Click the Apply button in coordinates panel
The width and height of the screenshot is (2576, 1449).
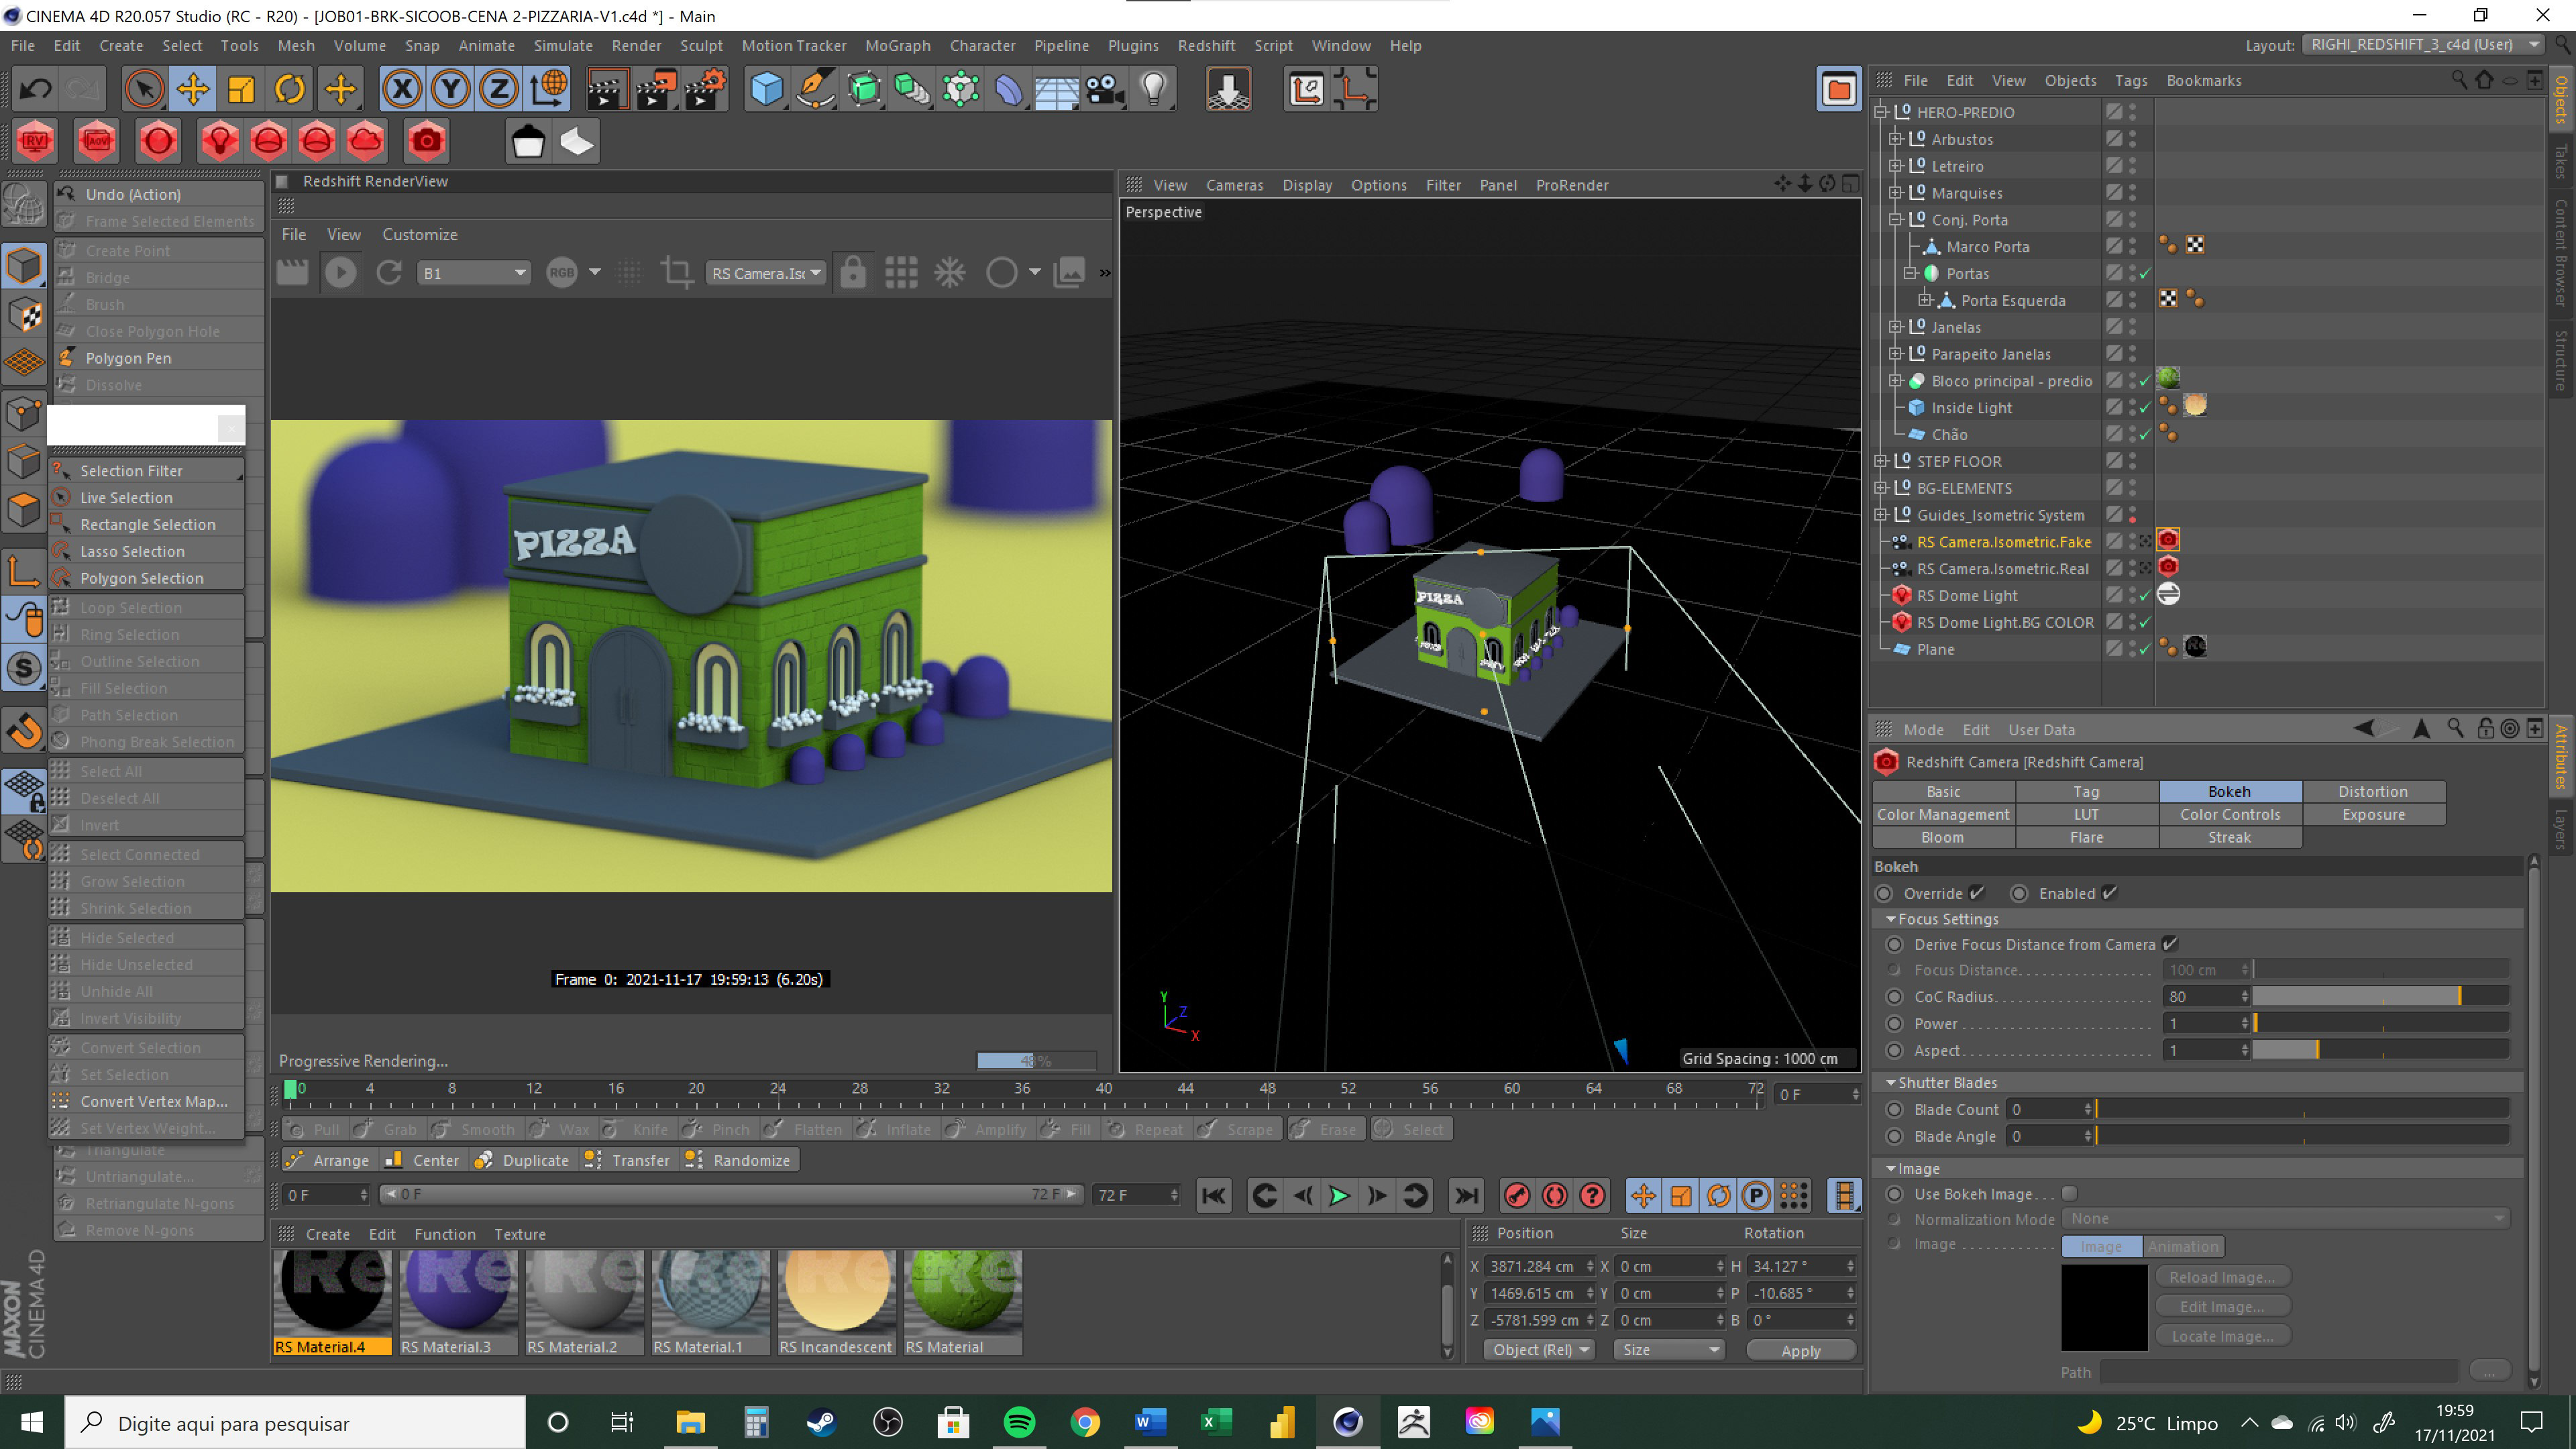pyautogui.click(x=1800, y=1350)
